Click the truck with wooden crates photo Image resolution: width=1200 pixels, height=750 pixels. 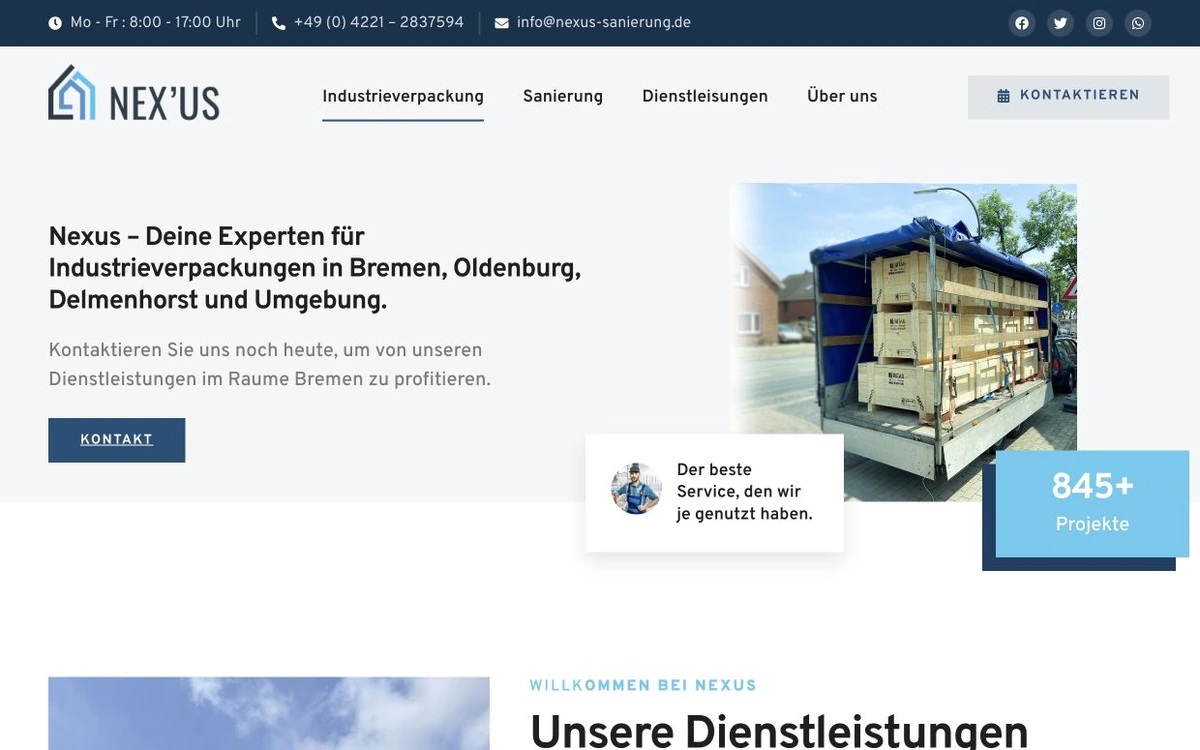[x=903, y=342]
